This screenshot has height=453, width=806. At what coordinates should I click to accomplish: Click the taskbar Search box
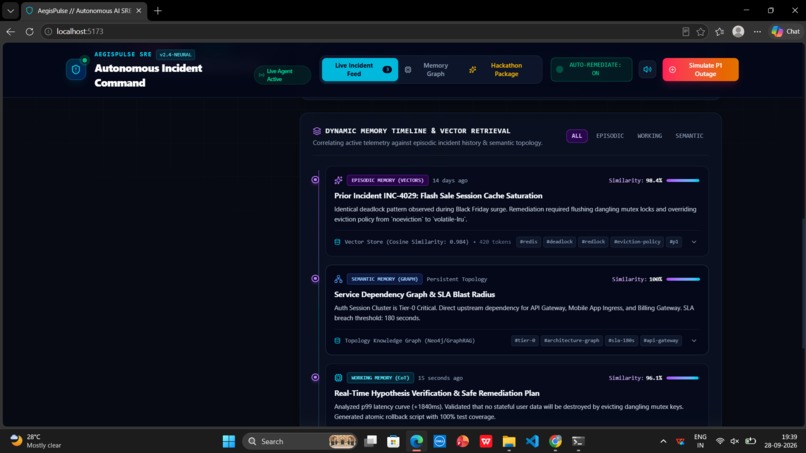pyautogui.click(x=300, y=441)
